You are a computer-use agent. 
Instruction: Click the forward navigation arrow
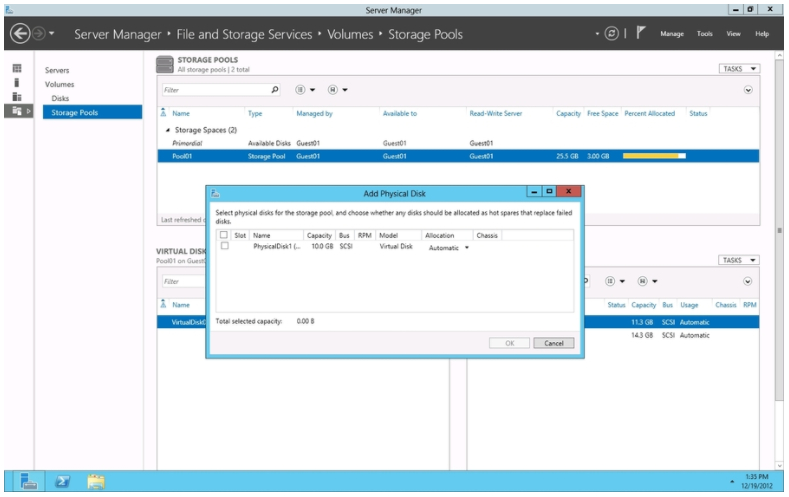pyautogui.click(x=38, y=34)
